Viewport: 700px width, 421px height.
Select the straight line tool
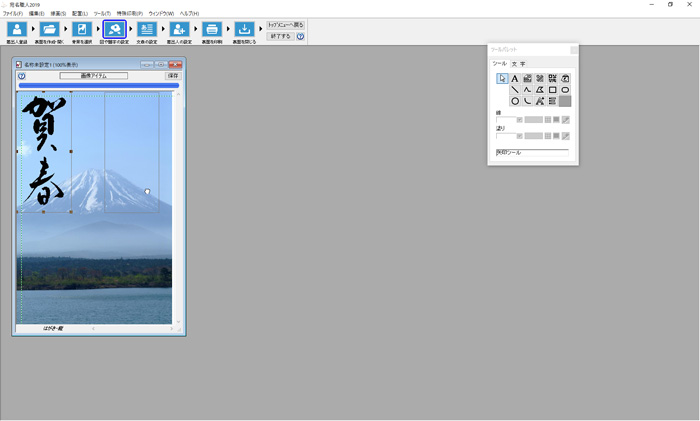(515, 90)
